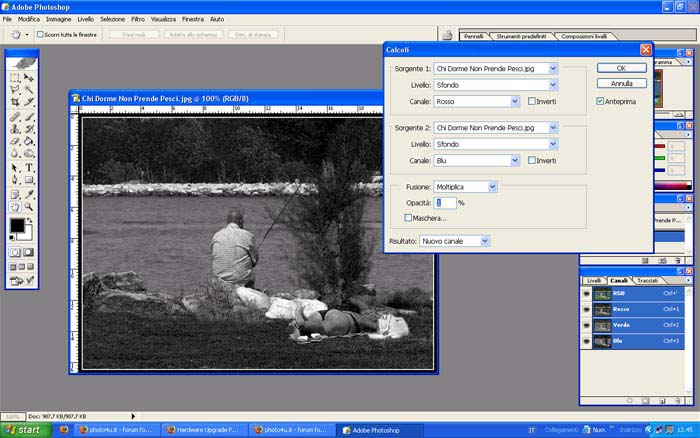Click the Annulla button
Screen dimensions: 700x438
click(x=622, y=83)
